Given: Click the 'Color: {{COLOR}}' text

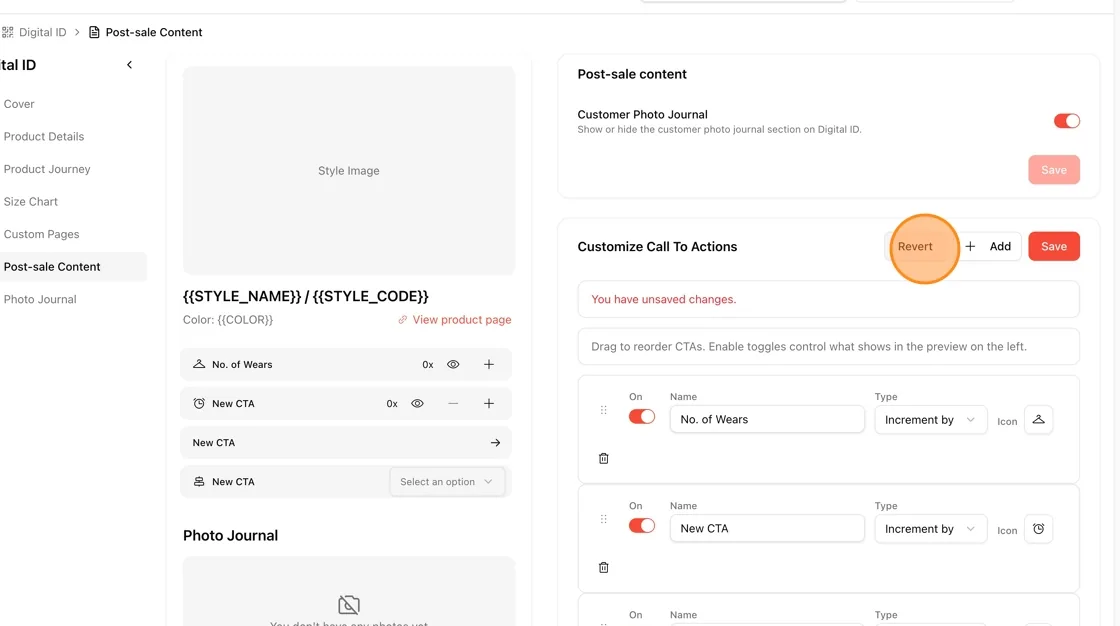Looking at the screenshot, I should tap(228, 319).
